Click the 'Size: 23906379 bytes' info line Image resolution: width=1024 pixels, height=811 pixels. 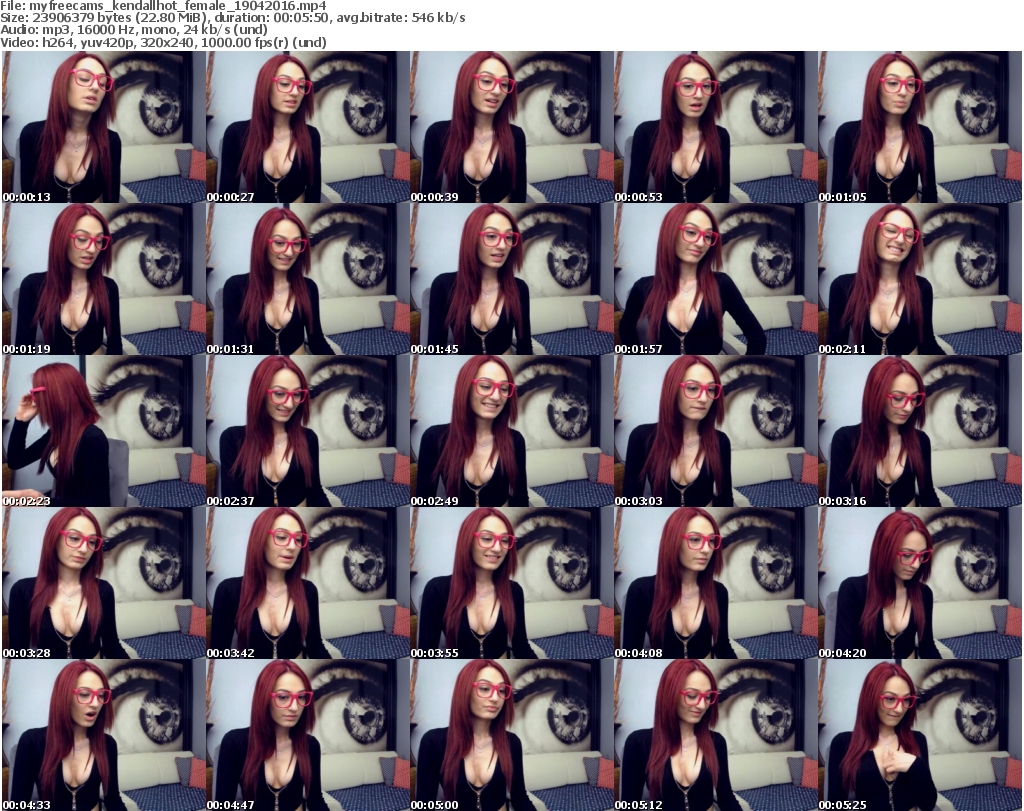pyautogui.click(x=232, y=18)
